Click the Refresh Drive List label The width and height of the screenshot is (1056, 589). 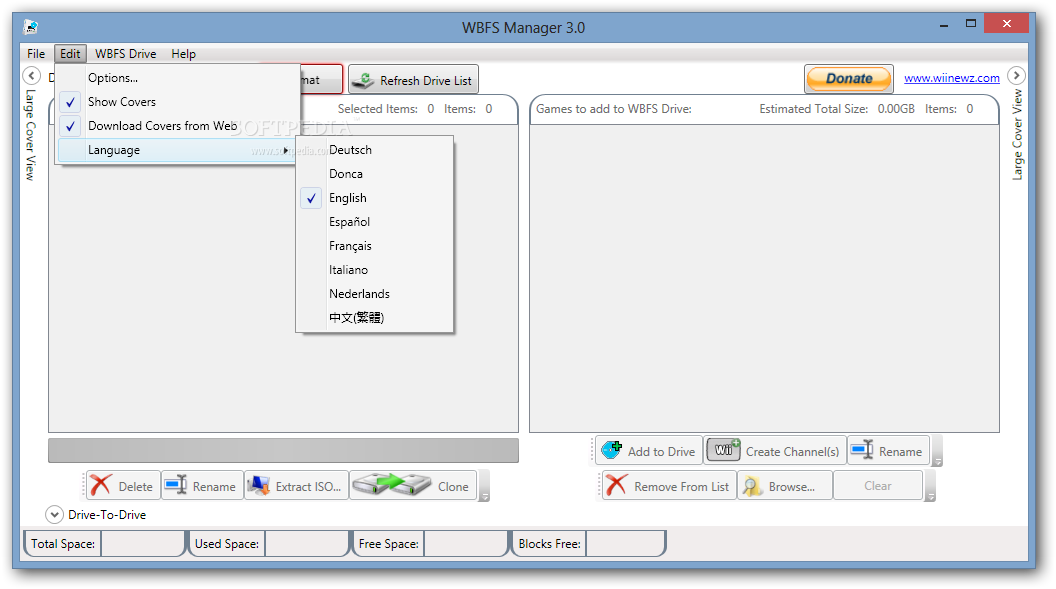(x=426, y=81)
